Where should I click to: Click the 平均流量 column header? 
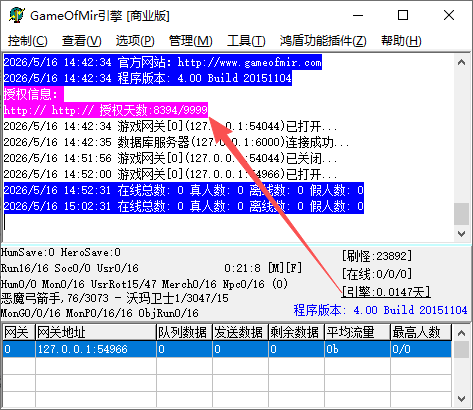(357, 332)
